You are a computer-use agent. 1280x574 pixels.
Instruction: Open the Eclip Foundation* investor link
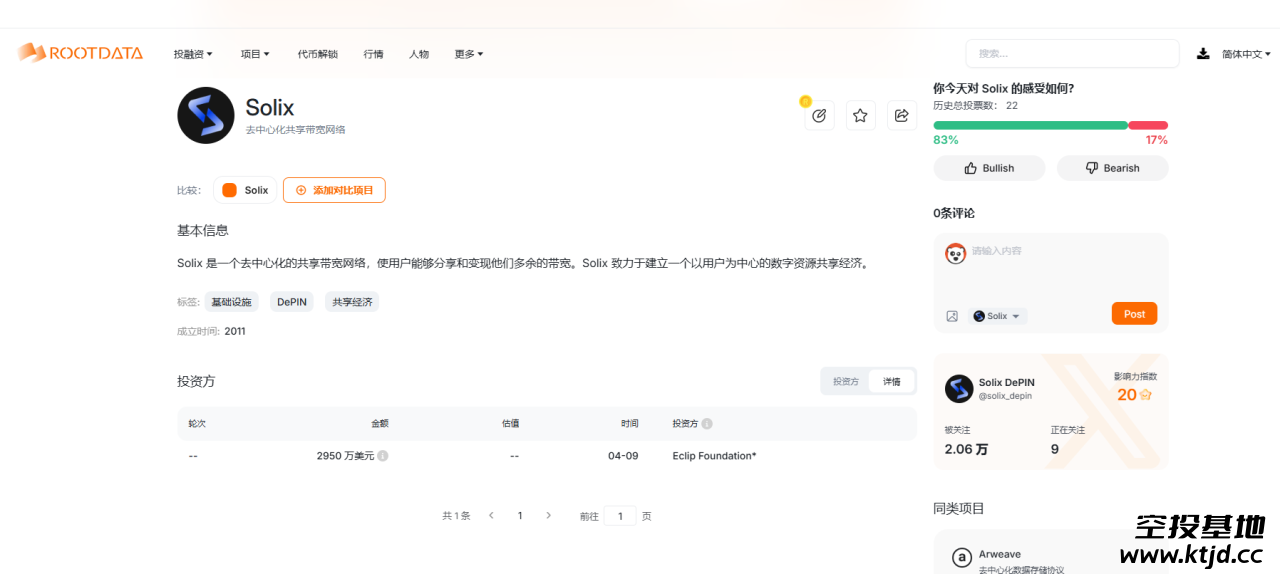[714, 456]
